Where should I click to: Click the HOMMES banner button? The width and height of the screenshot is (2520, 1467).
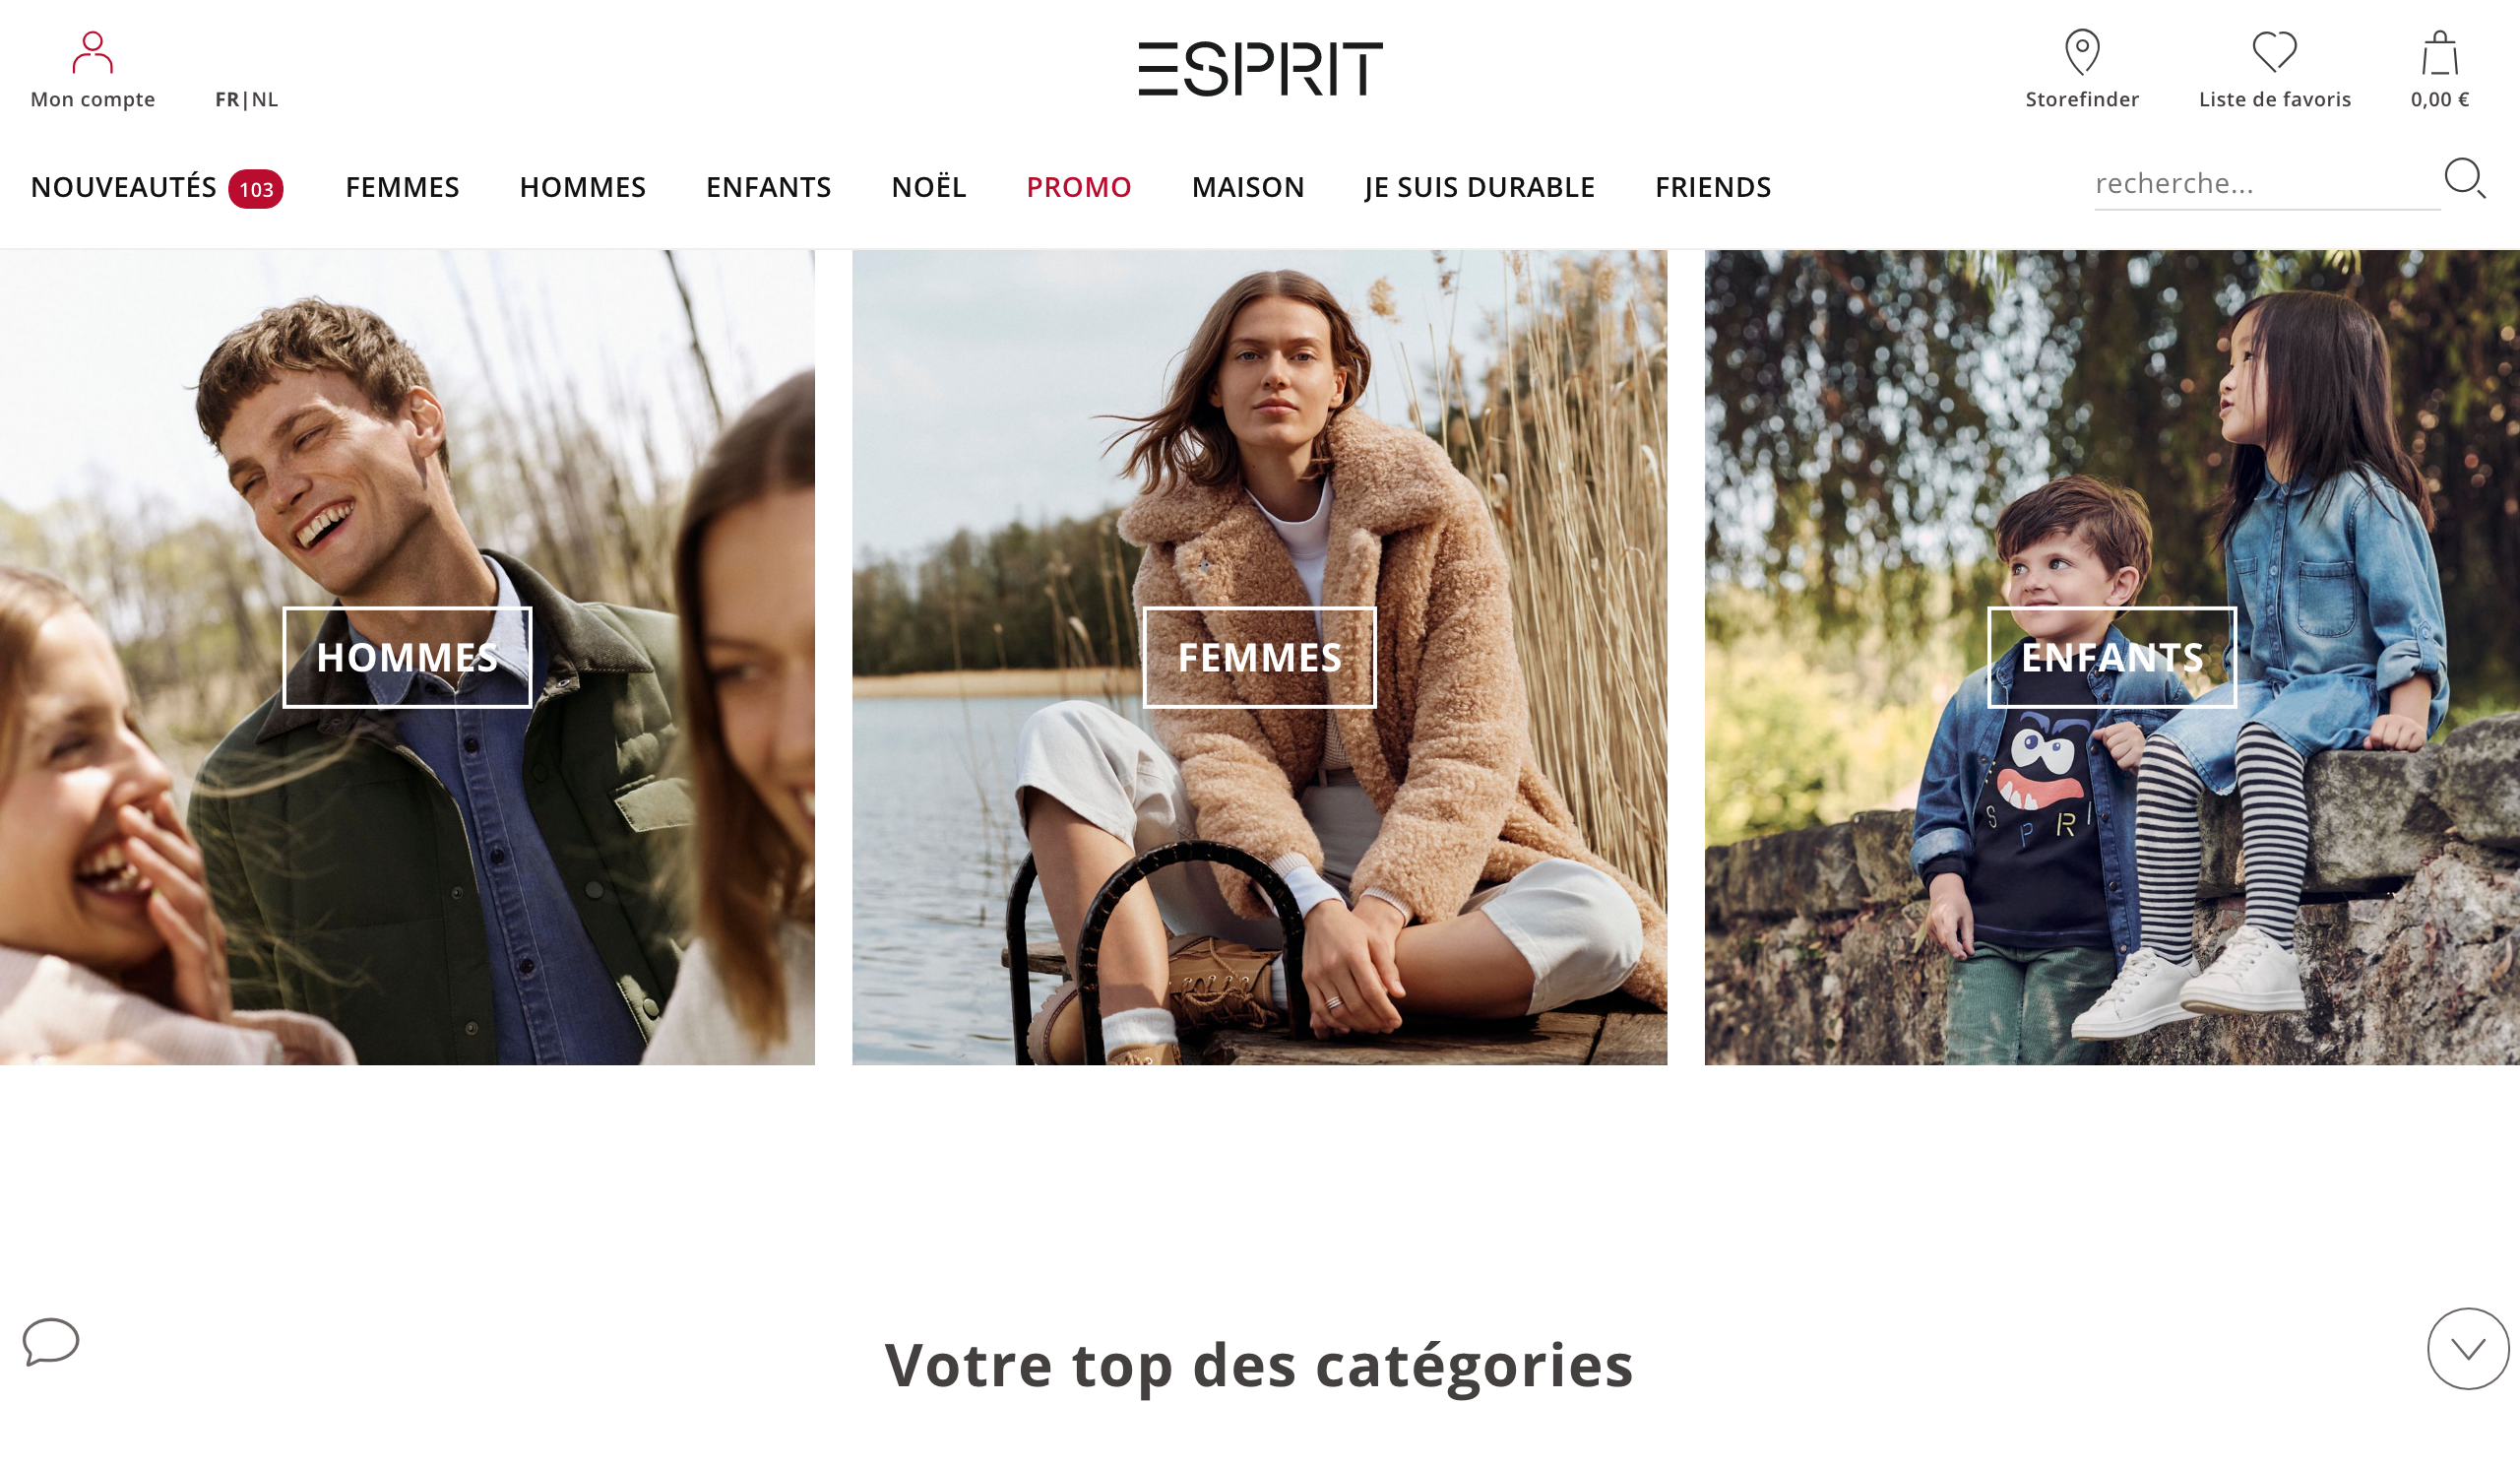(407, 657)
